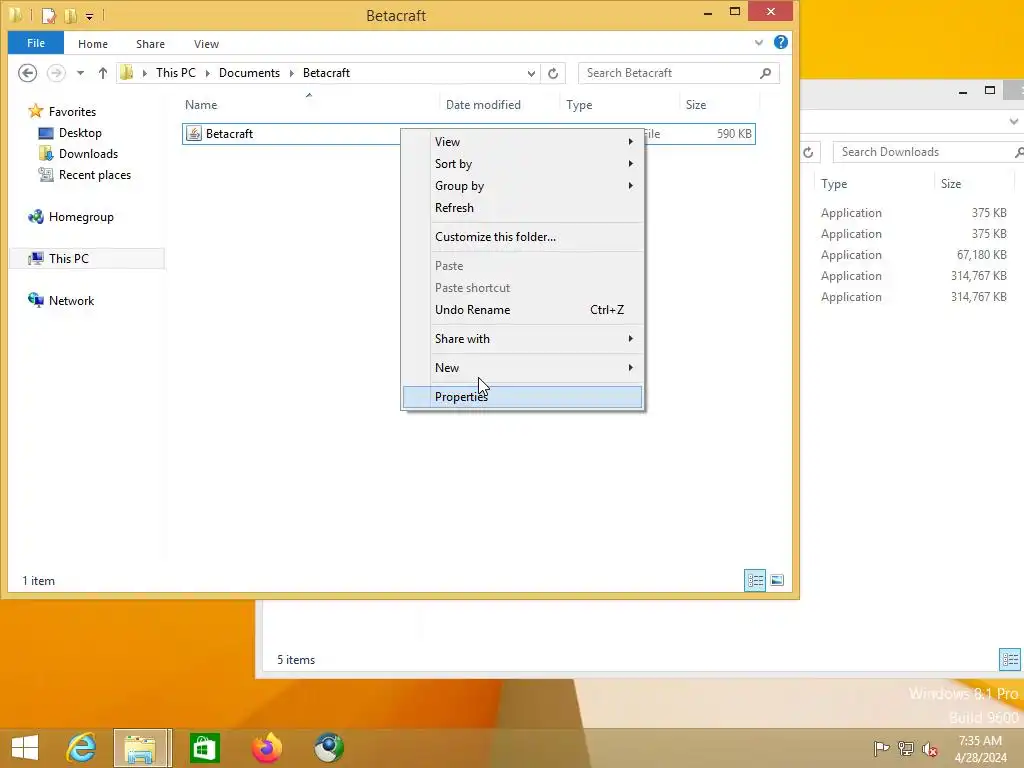Open the Windows Start button
This screenshot has width=1024, height=768.
pyautogui.click(x=25, y=748)
